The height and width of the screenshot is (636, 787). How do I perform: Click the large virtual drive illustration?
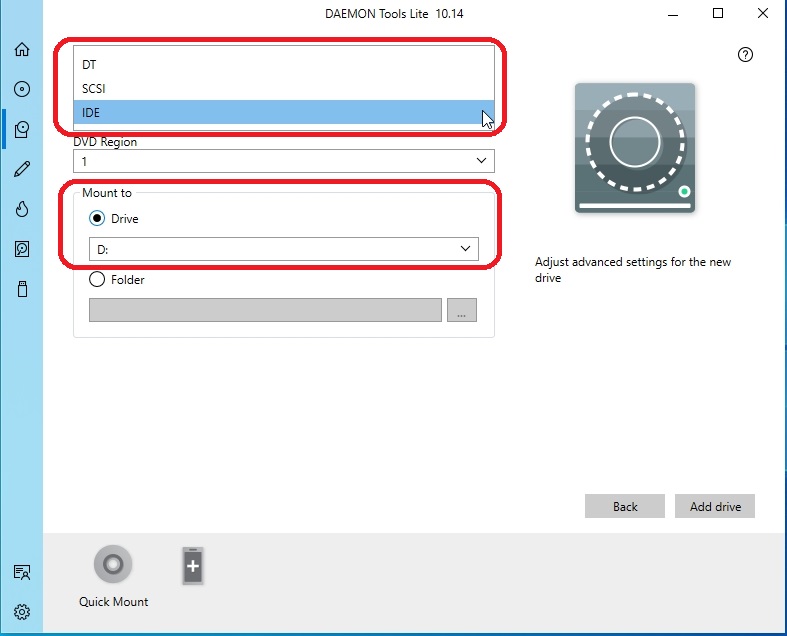tap(635, 148)
